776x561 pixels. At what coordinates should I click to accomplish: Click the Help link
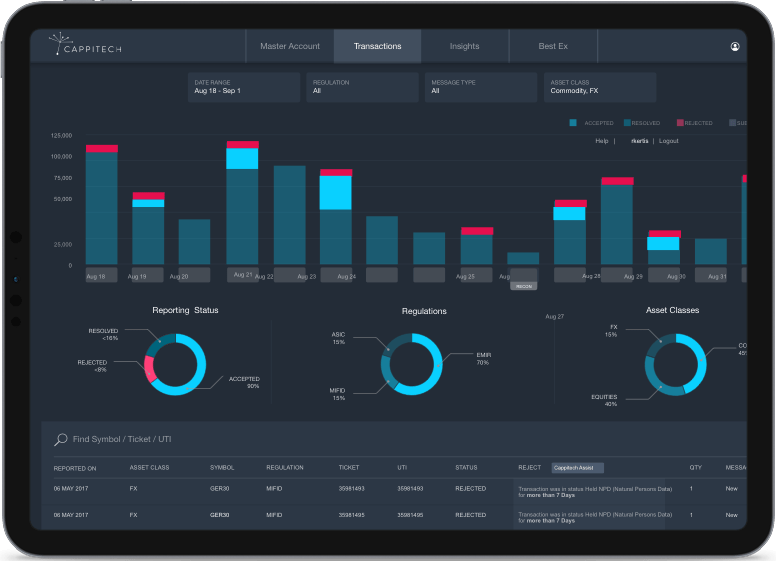[602, 141]
